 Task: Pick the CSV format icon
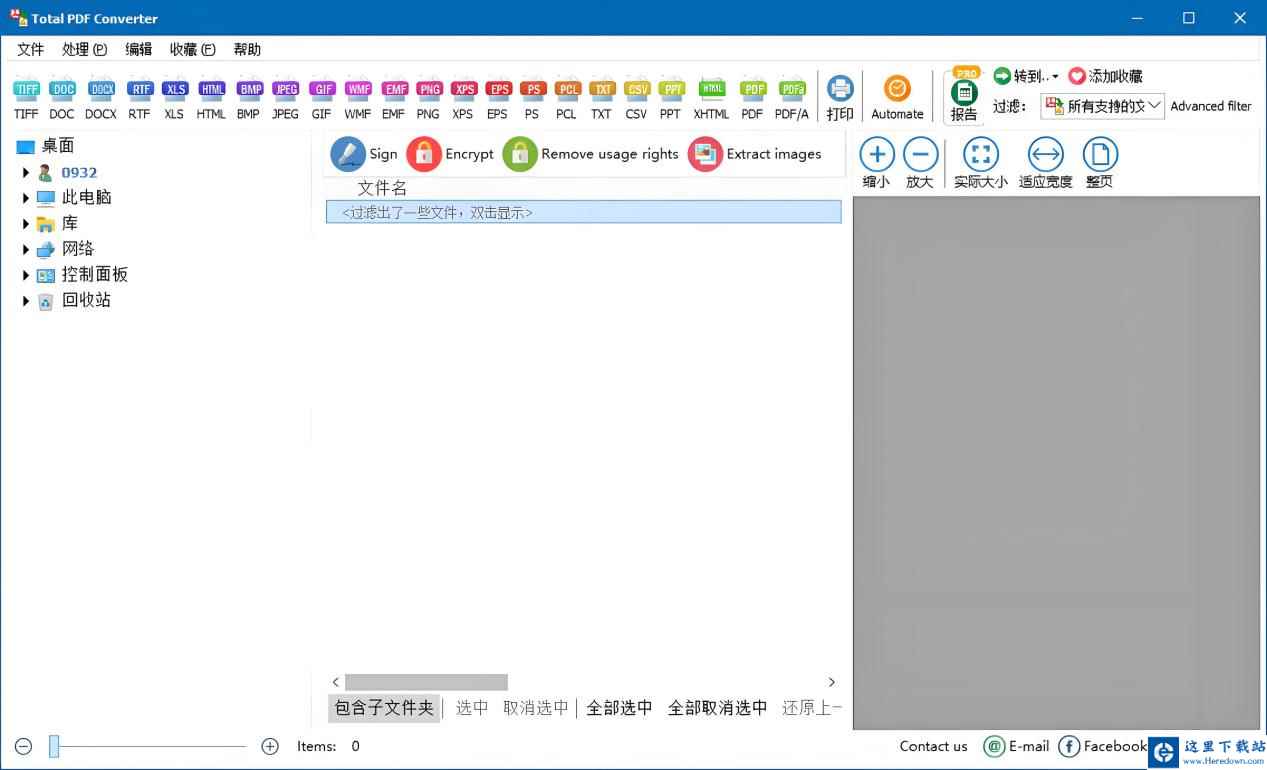(636, 98)
